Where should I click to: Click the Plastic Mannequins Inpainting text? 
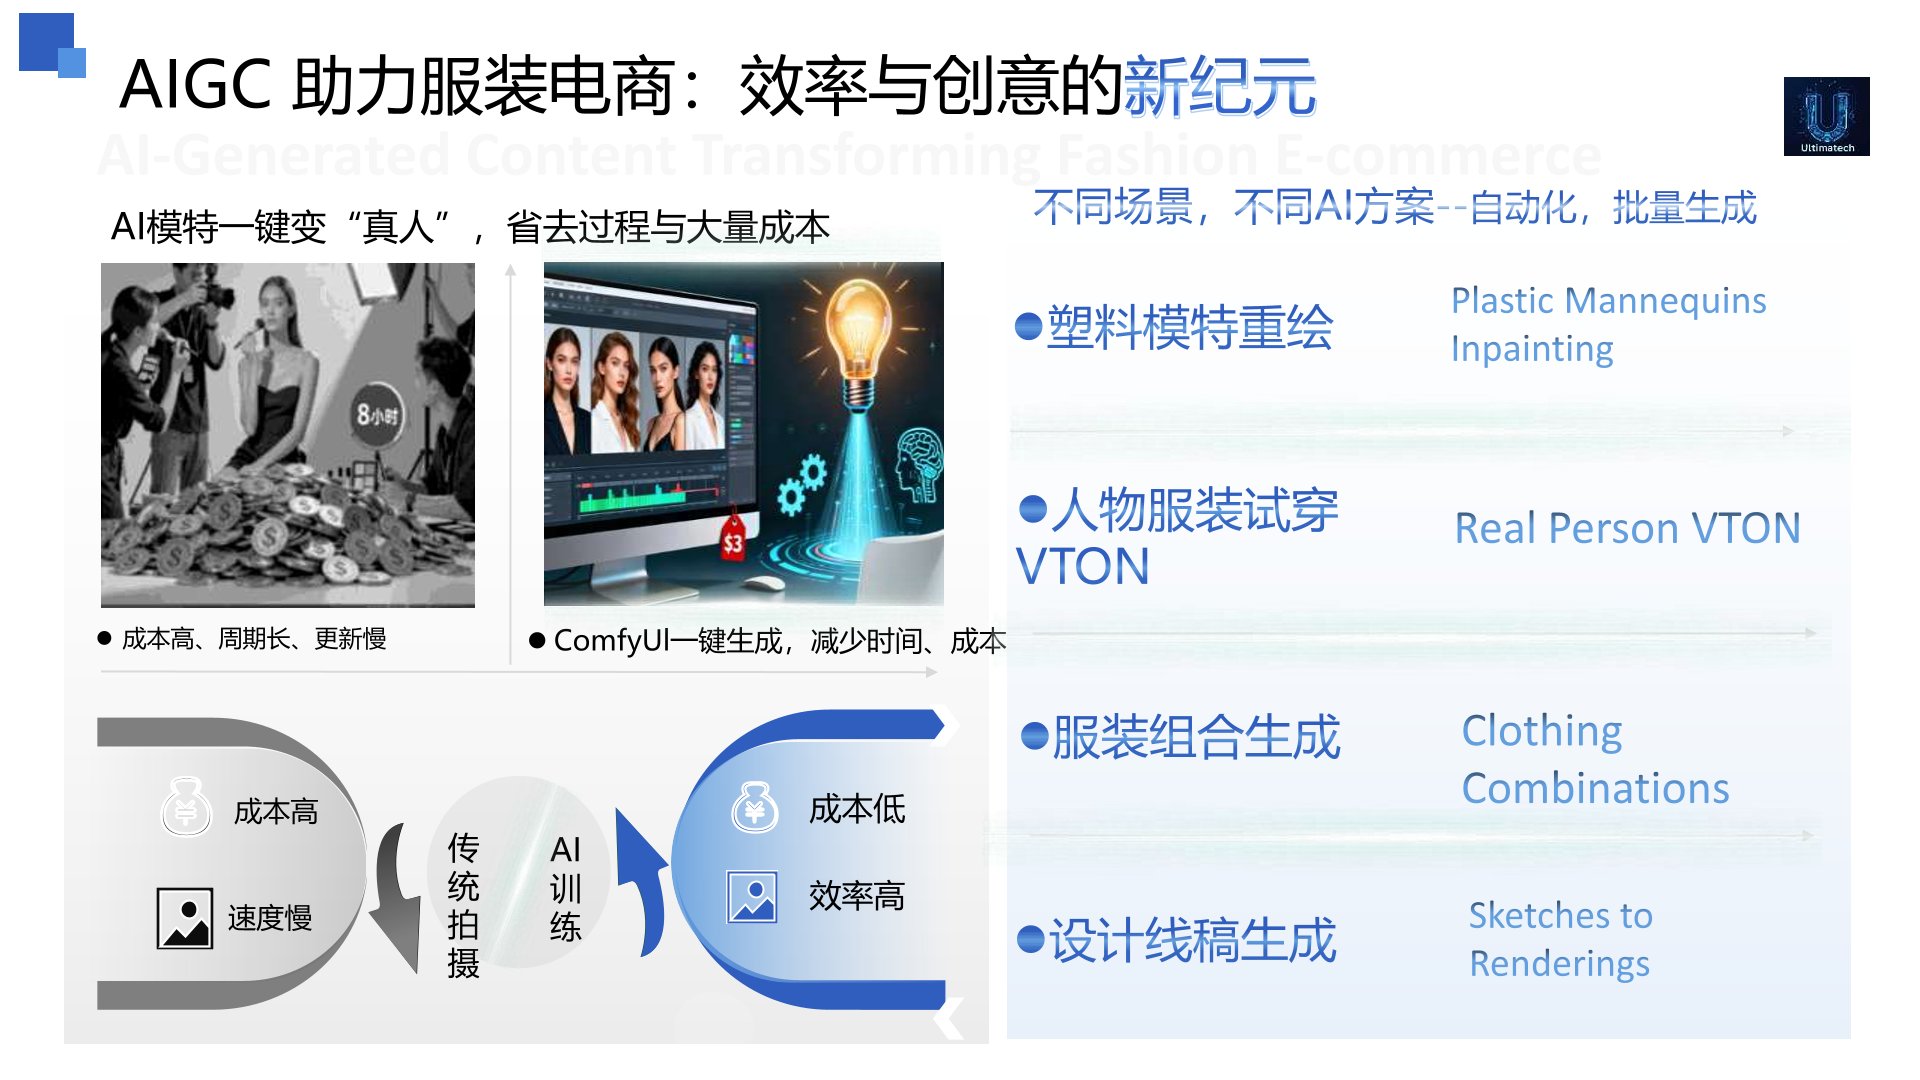pyautogui.click(x=1609, y=324)
